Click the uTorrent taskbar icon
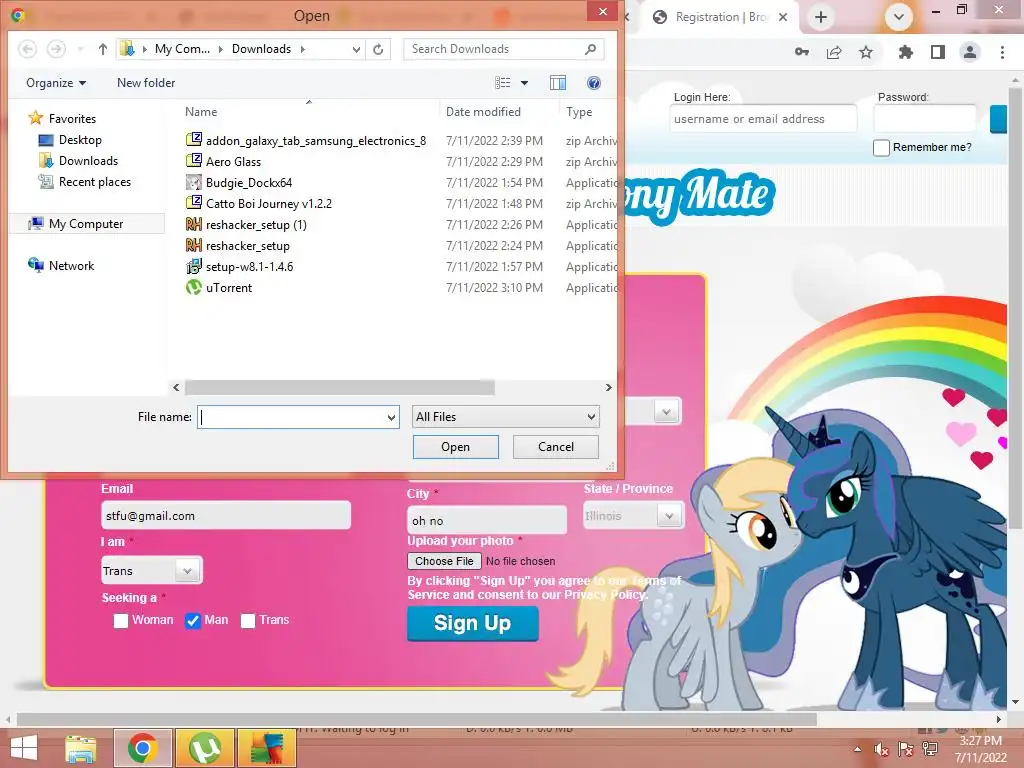This screenshot has width=1024, height=768. click(x=204, y=748)
